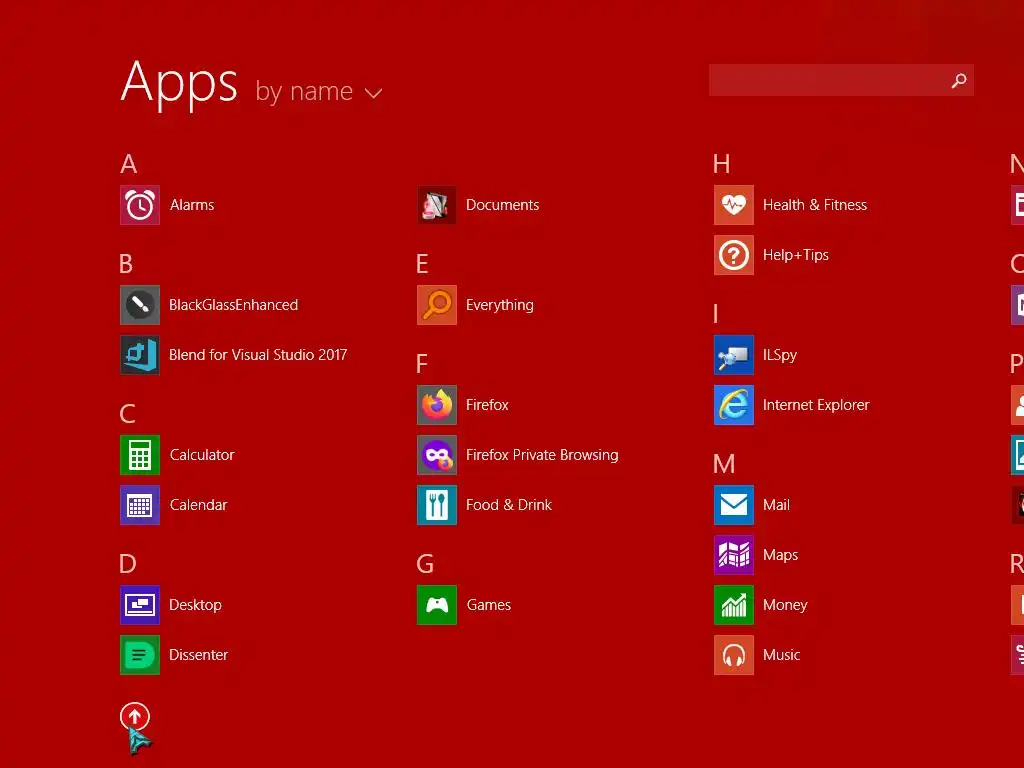1024x768 pixels.
Task: Open the Games tile icon
Action: [x=437, y=605]
